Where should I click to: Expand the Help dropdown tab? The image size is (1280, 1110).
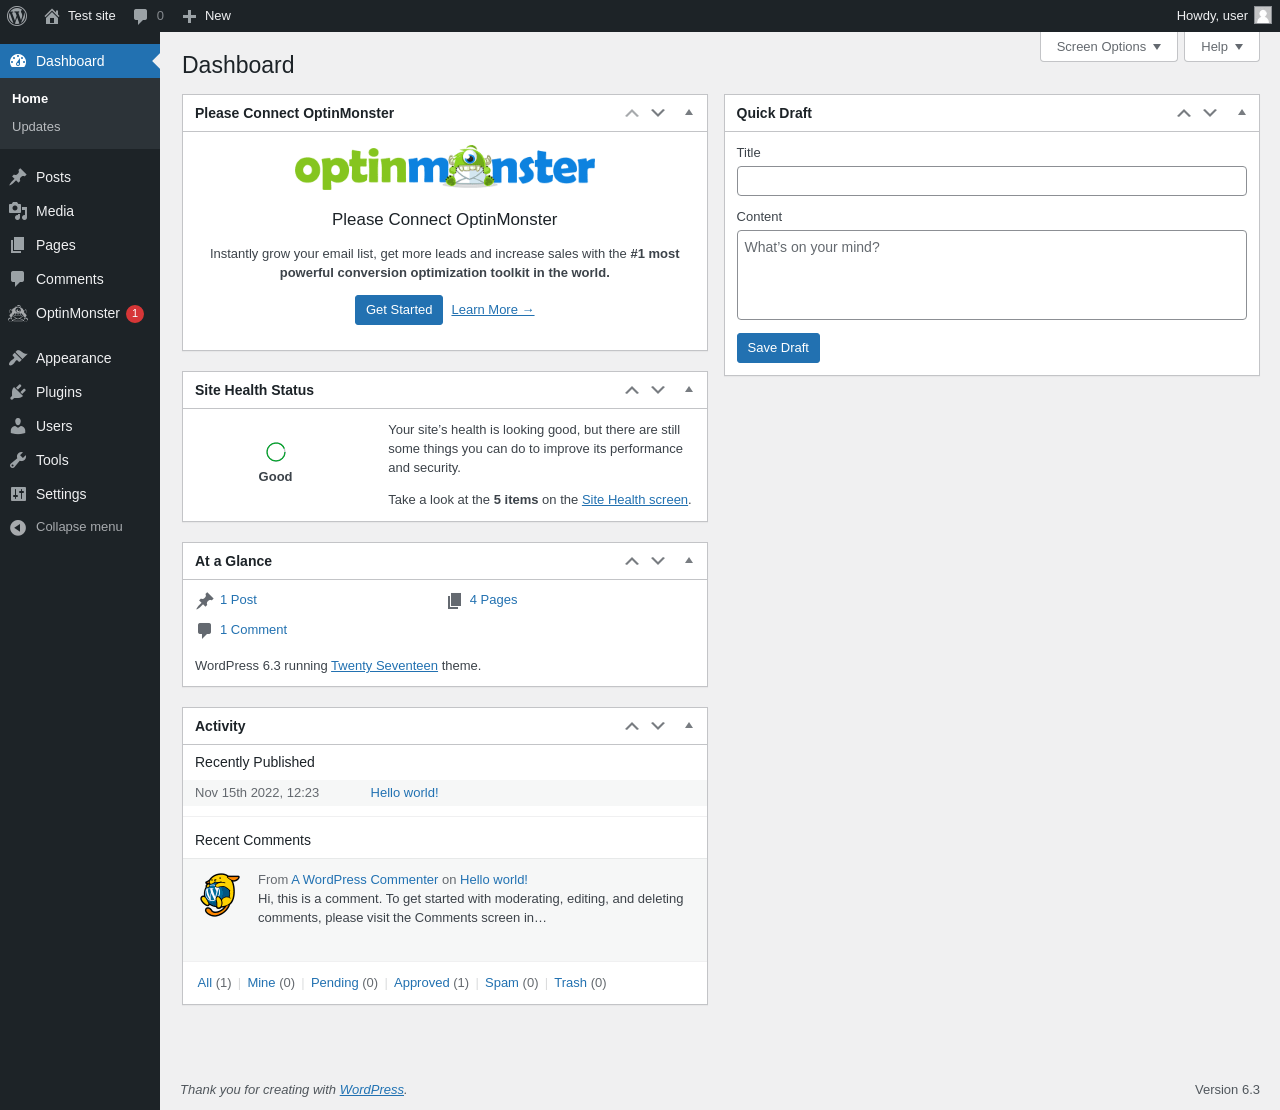[x=1222, y=47]
